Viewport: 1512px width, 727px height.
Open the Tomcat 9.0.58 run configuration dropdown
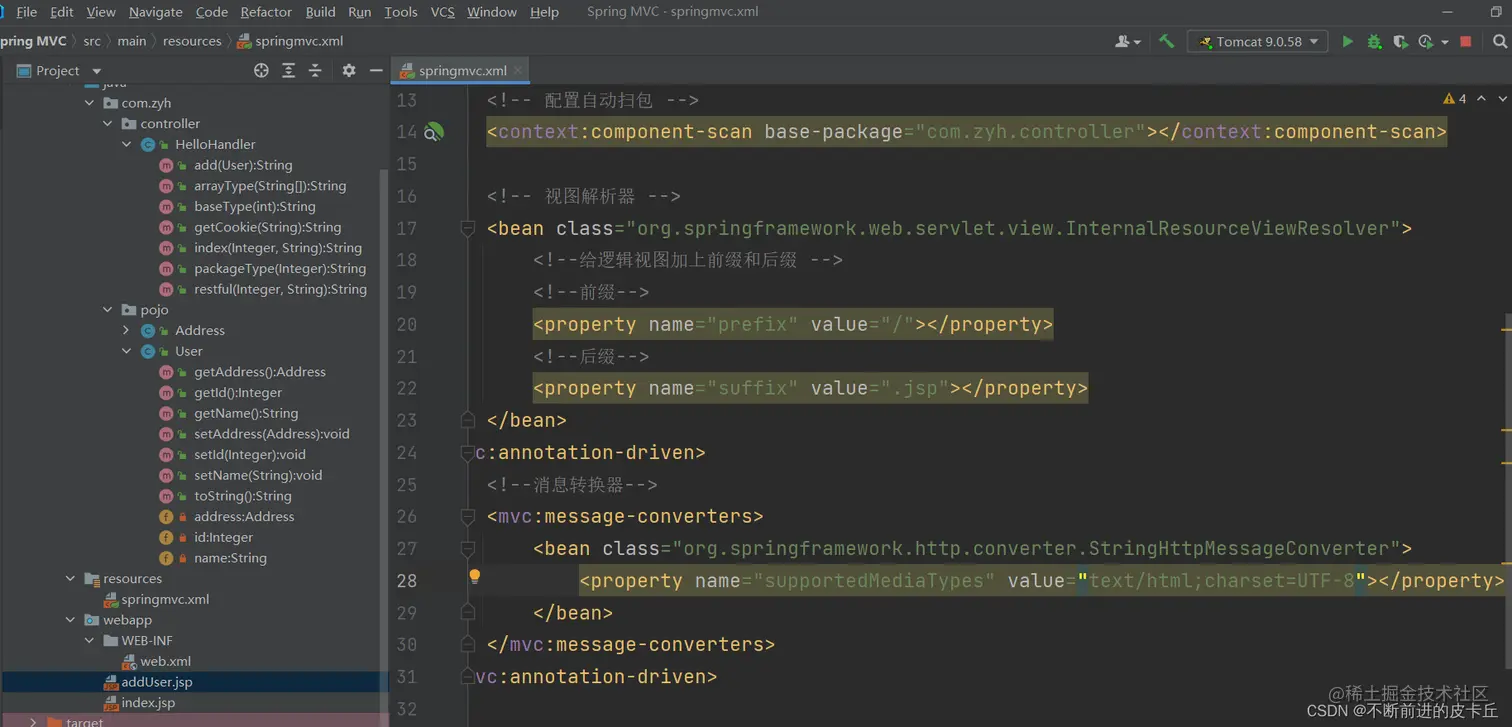pyautogui.click(x=1258, y=41)
